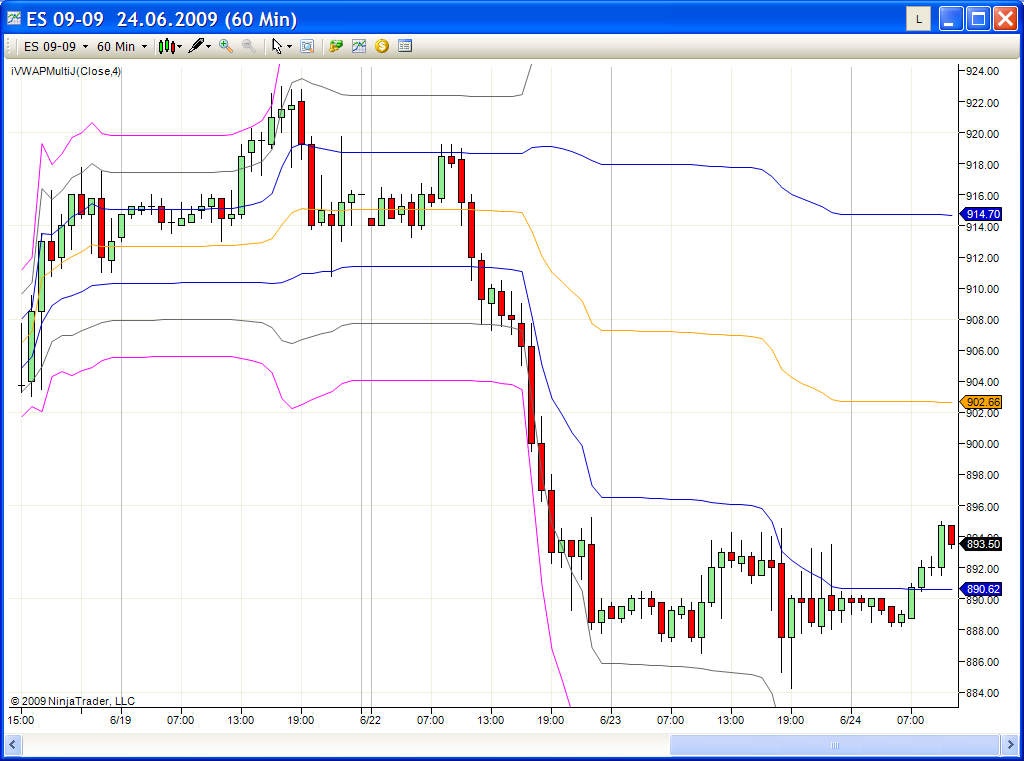Open the chart style candlestick icon
Viewport: 1024px width, 761px height.
(x=167, y=46)
